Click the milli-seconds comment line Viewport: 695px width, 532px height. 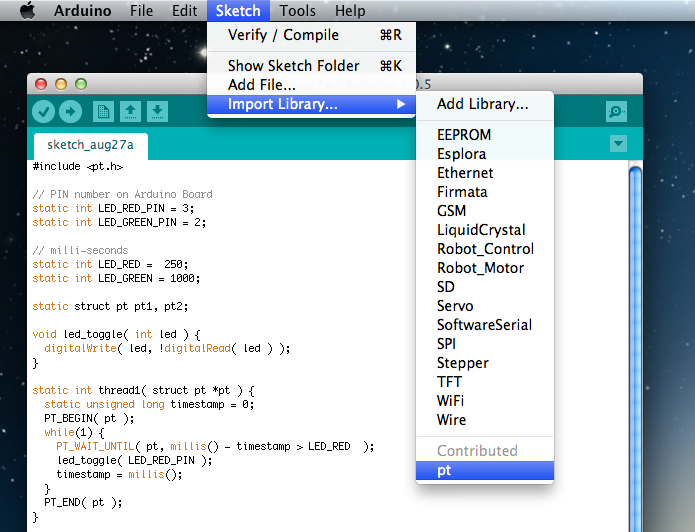pyautogui.click(x=80, y=250)
